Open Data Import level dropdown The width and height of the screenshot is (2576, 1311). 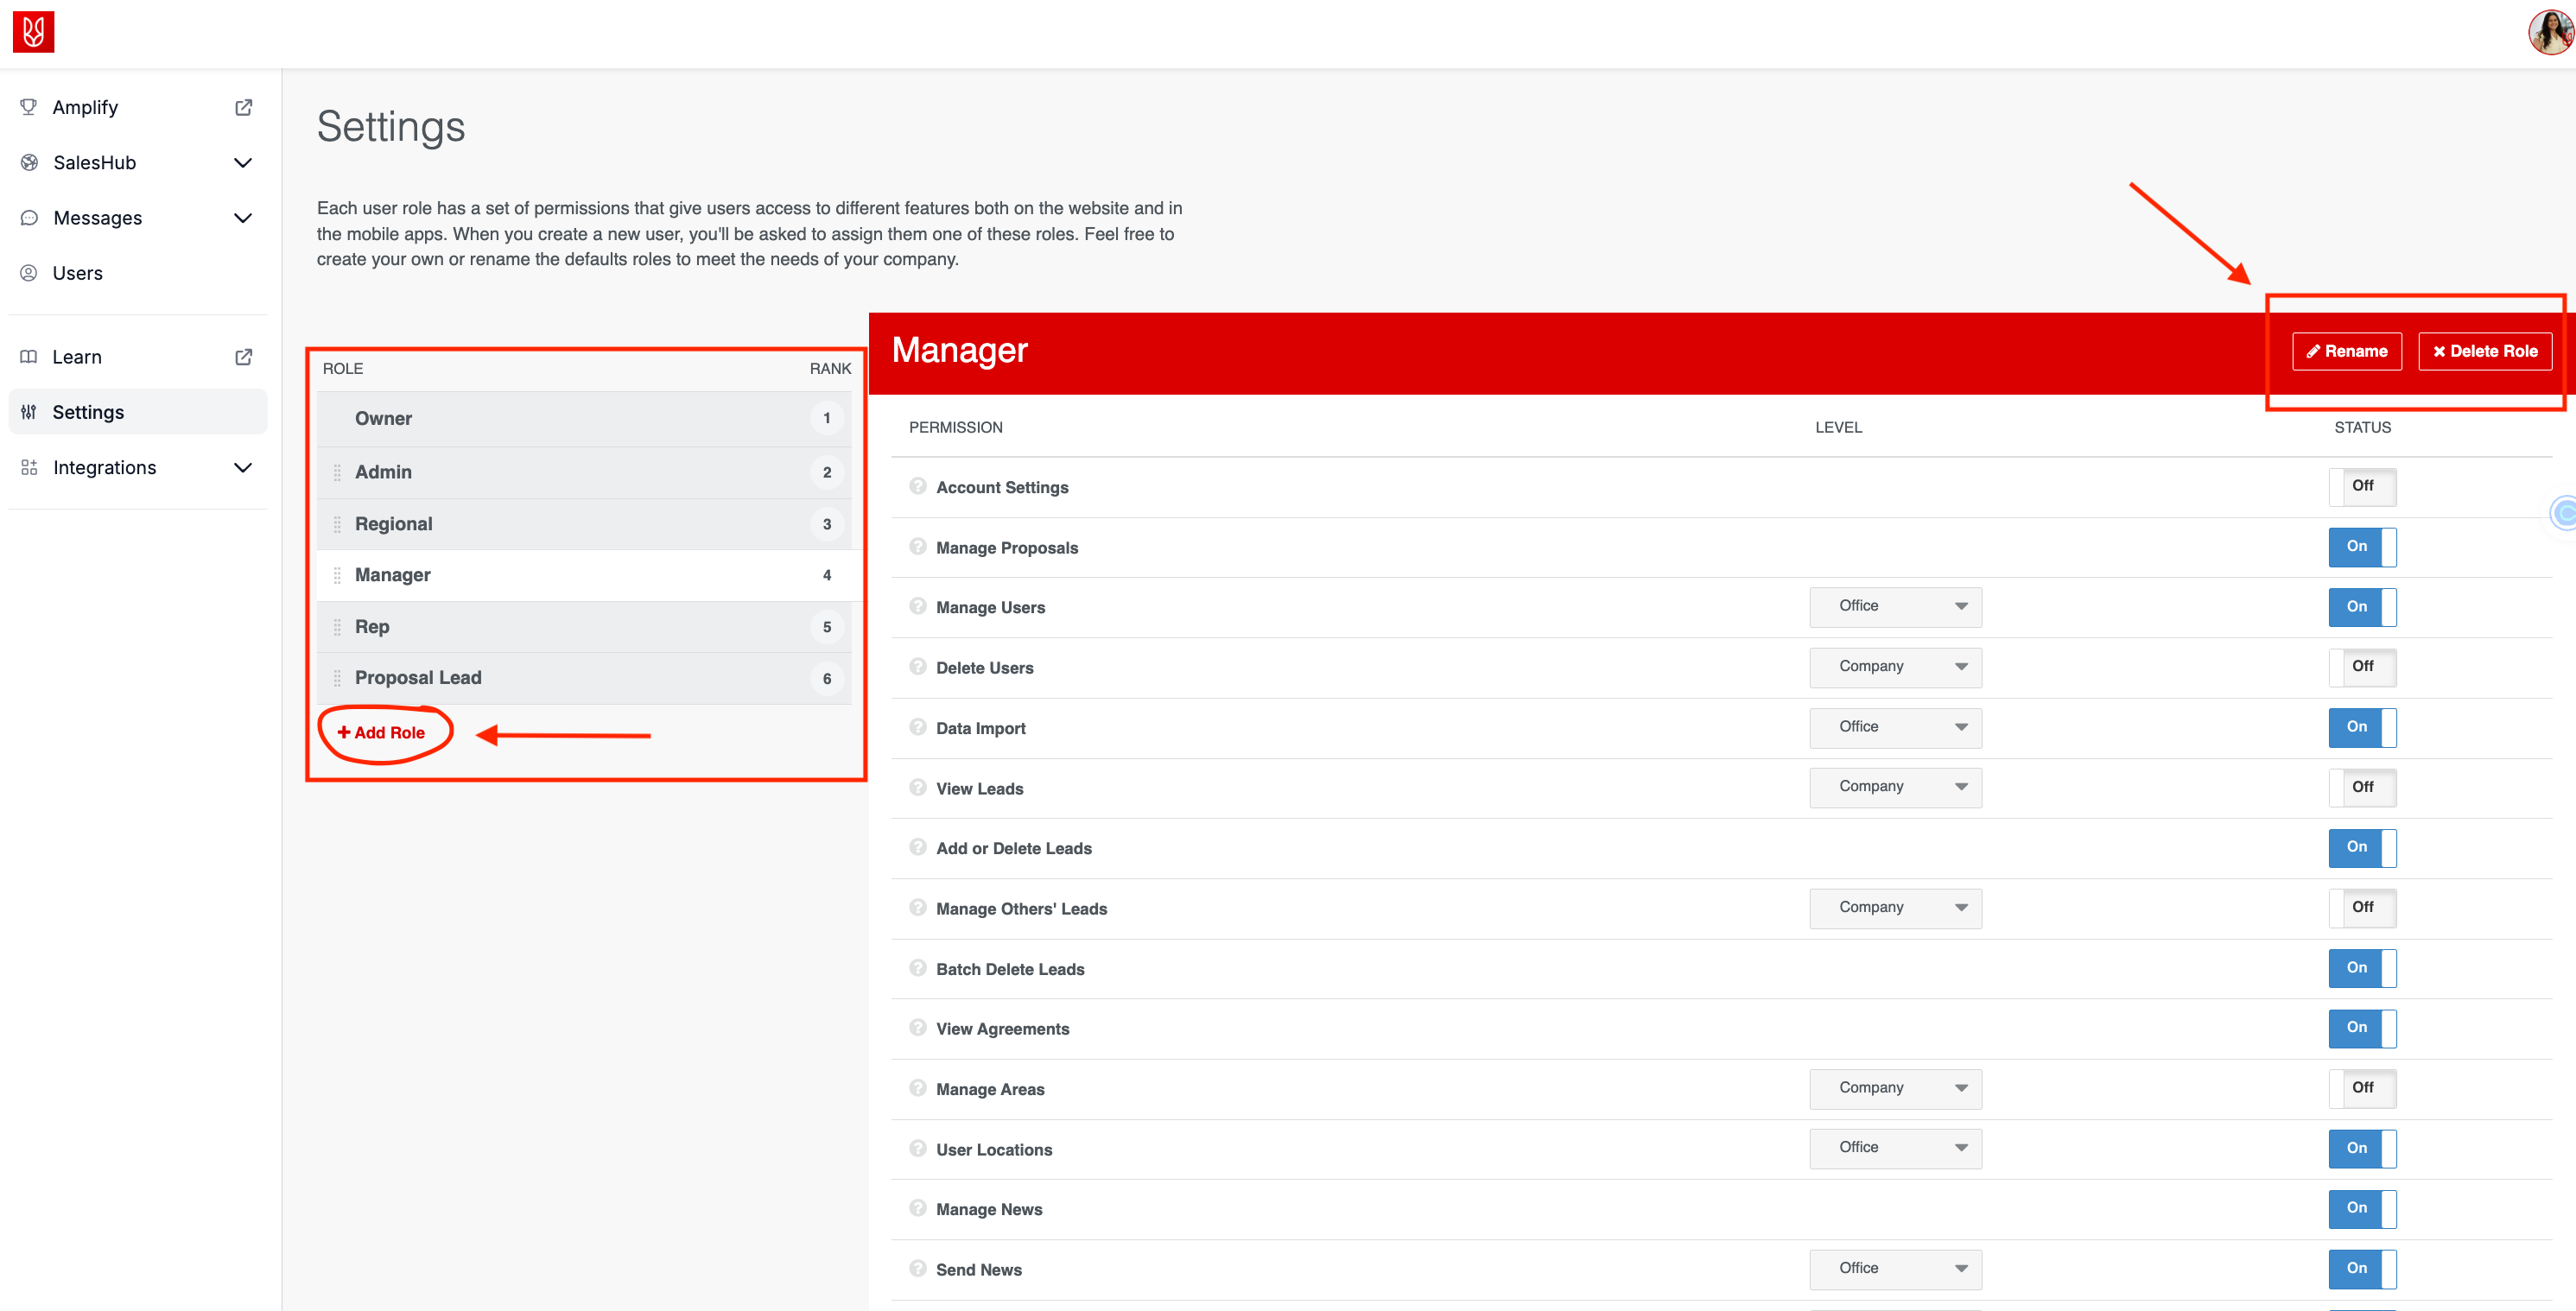coord(1895,727)
